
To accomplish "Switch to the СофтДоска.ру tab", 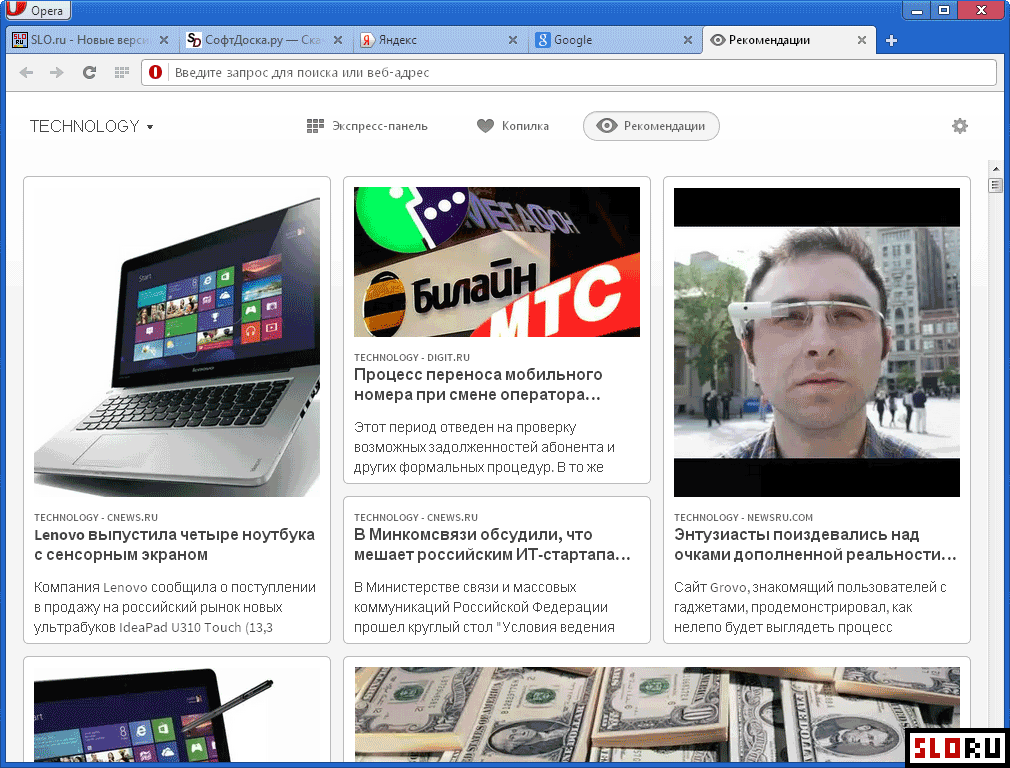I will pyautogui.click(x=265, y=40).
